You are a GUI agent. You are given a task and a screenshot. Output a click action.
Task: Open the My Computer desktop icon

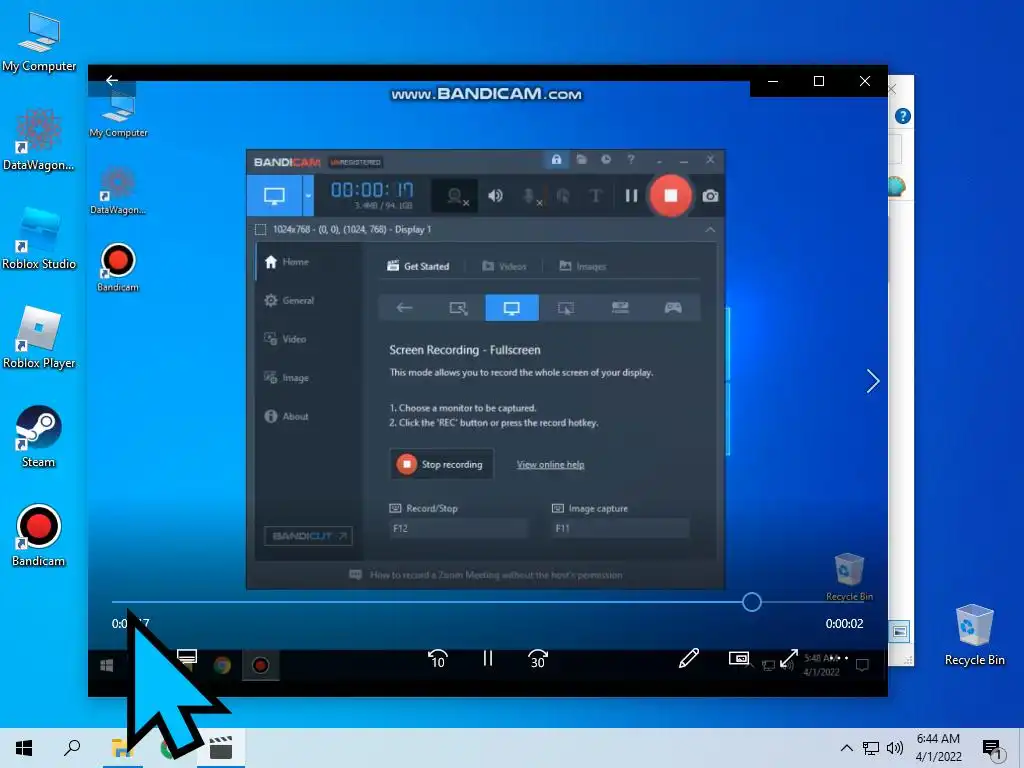pyautogui.click(x=39, y=40)
